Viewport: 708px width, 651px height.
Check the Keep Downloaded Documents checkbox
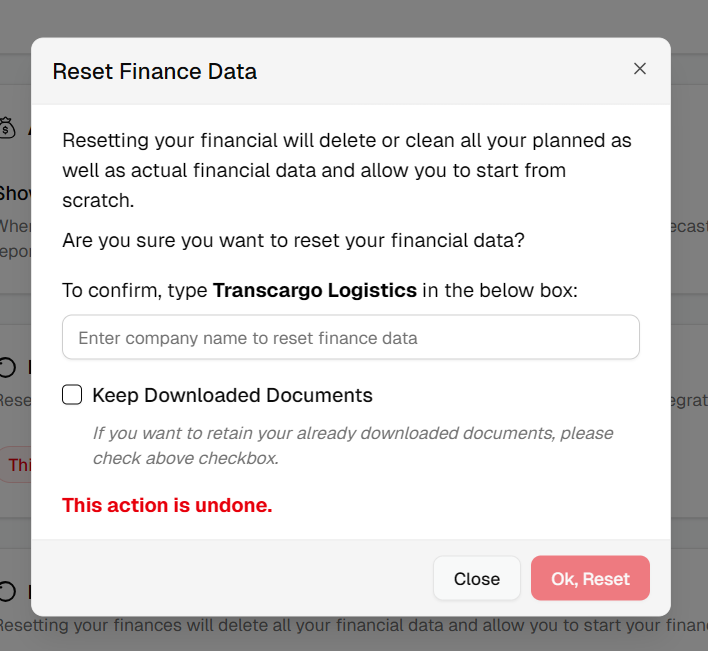click(72, 395)
